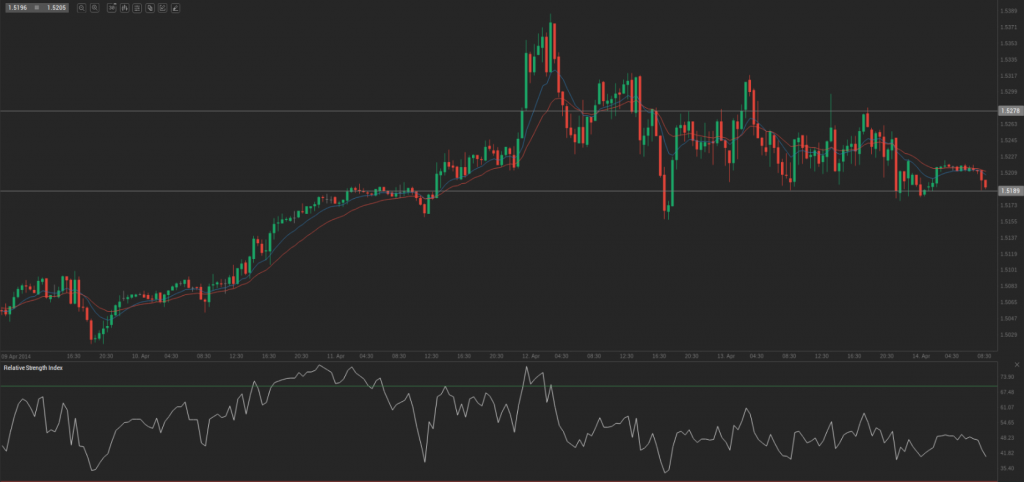The image size is (1024, 482).
Task: Open the line chart studies icon
Action: (x=162, y=7)
